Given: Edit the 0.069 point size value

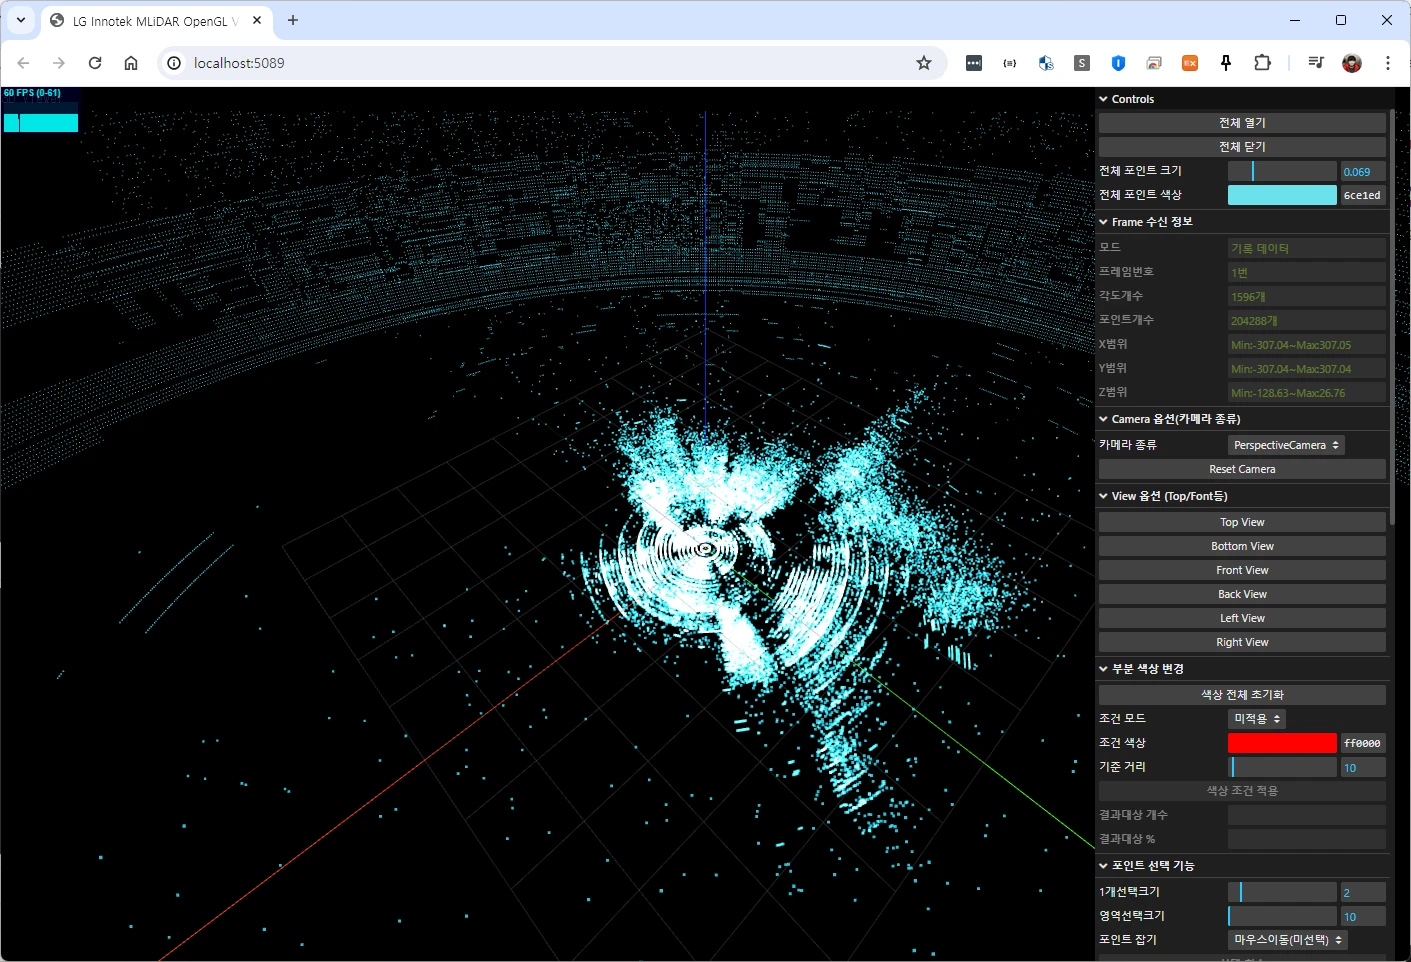Looking at the screenshot, I should [x=1363, y=172].
